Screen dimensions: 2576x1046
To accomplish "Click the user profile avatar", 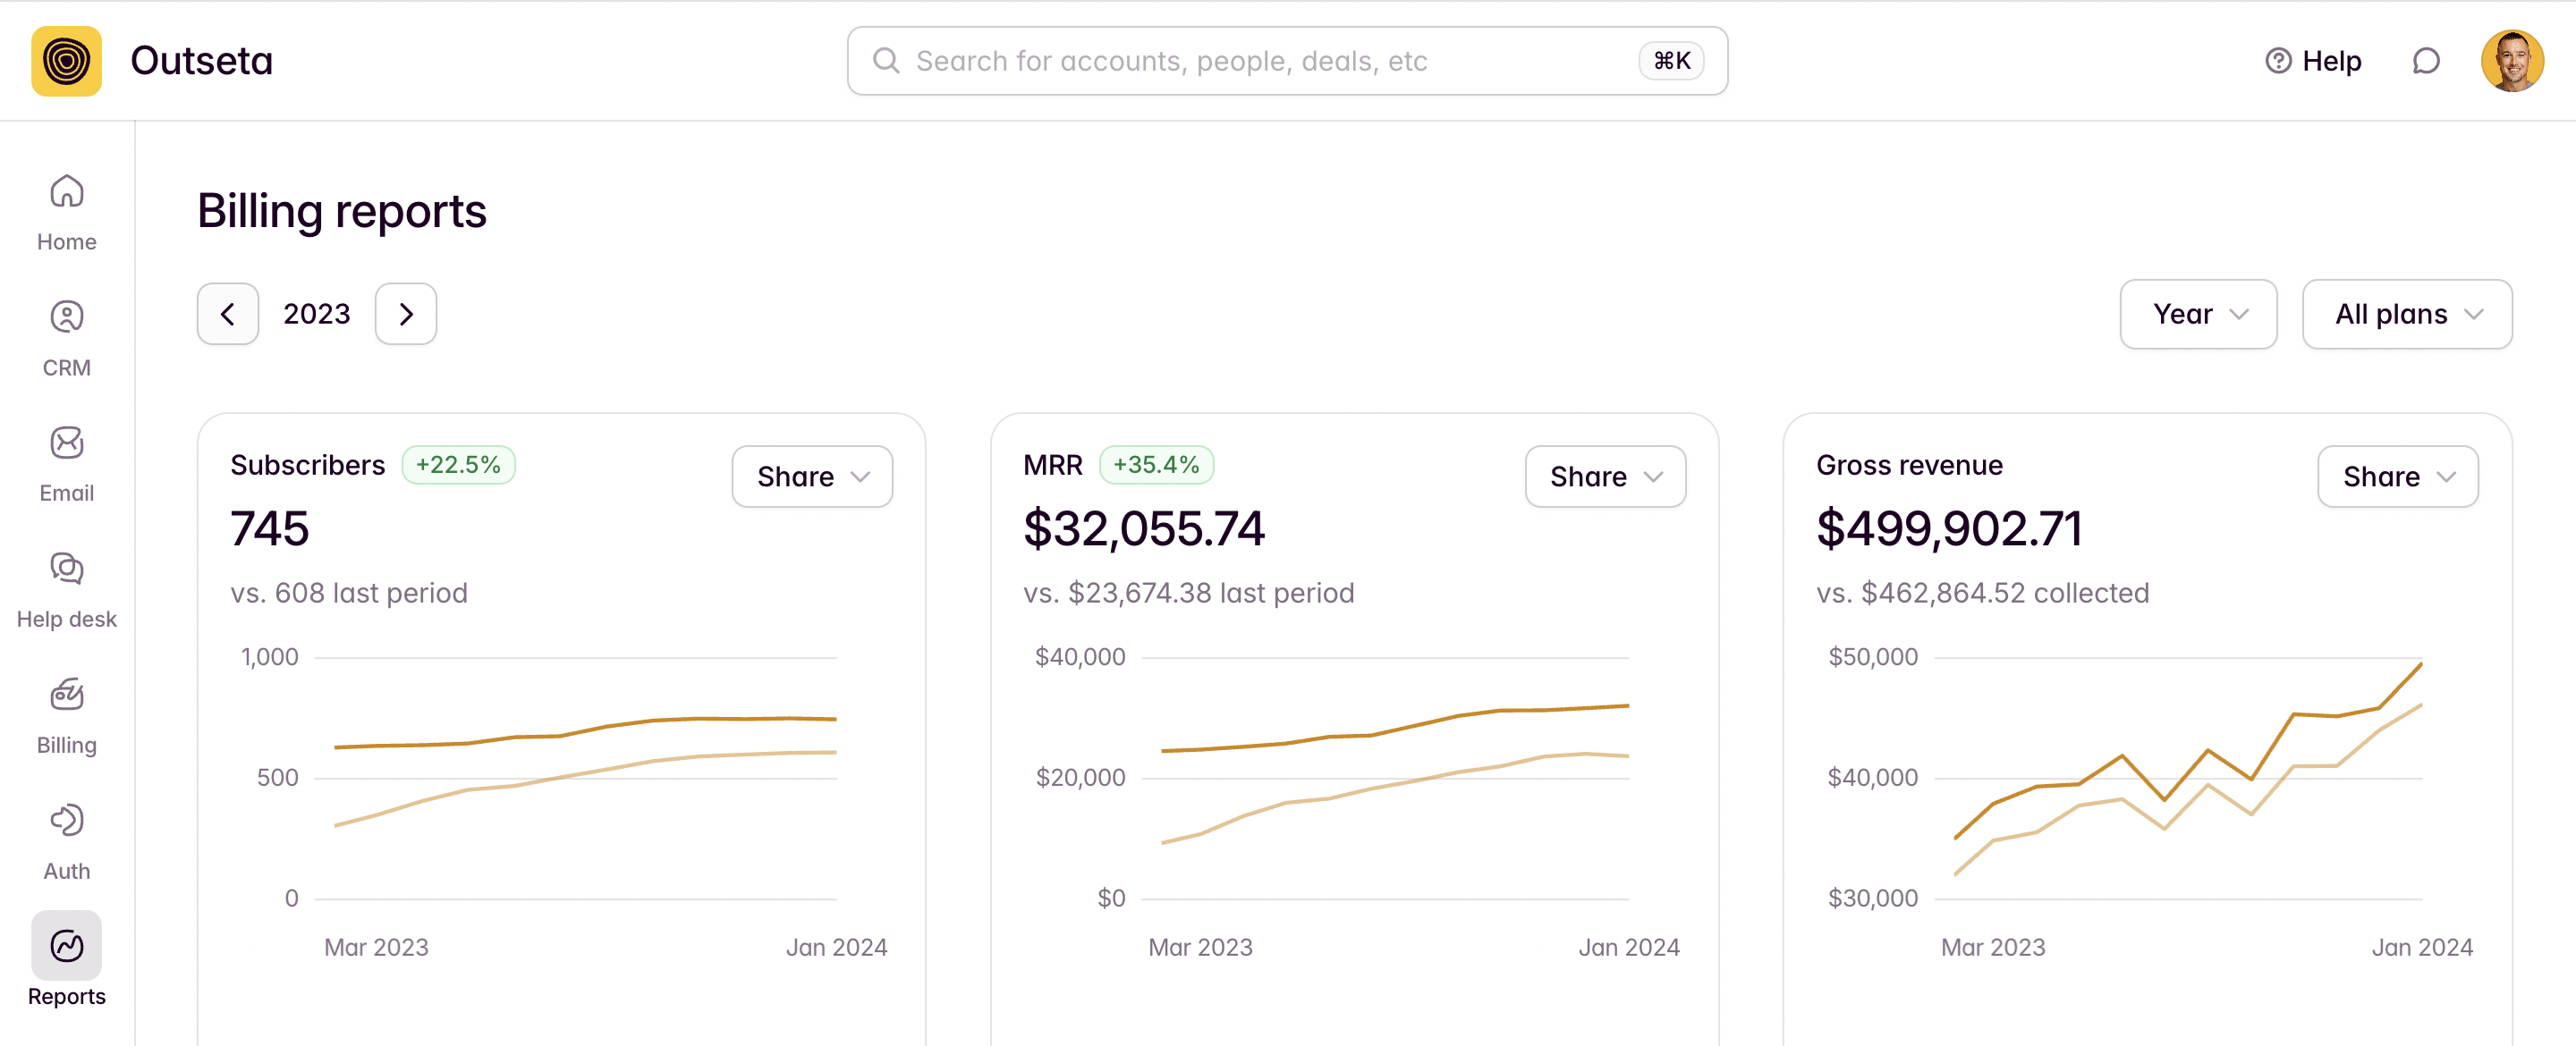I will [x=2511, y=61].
